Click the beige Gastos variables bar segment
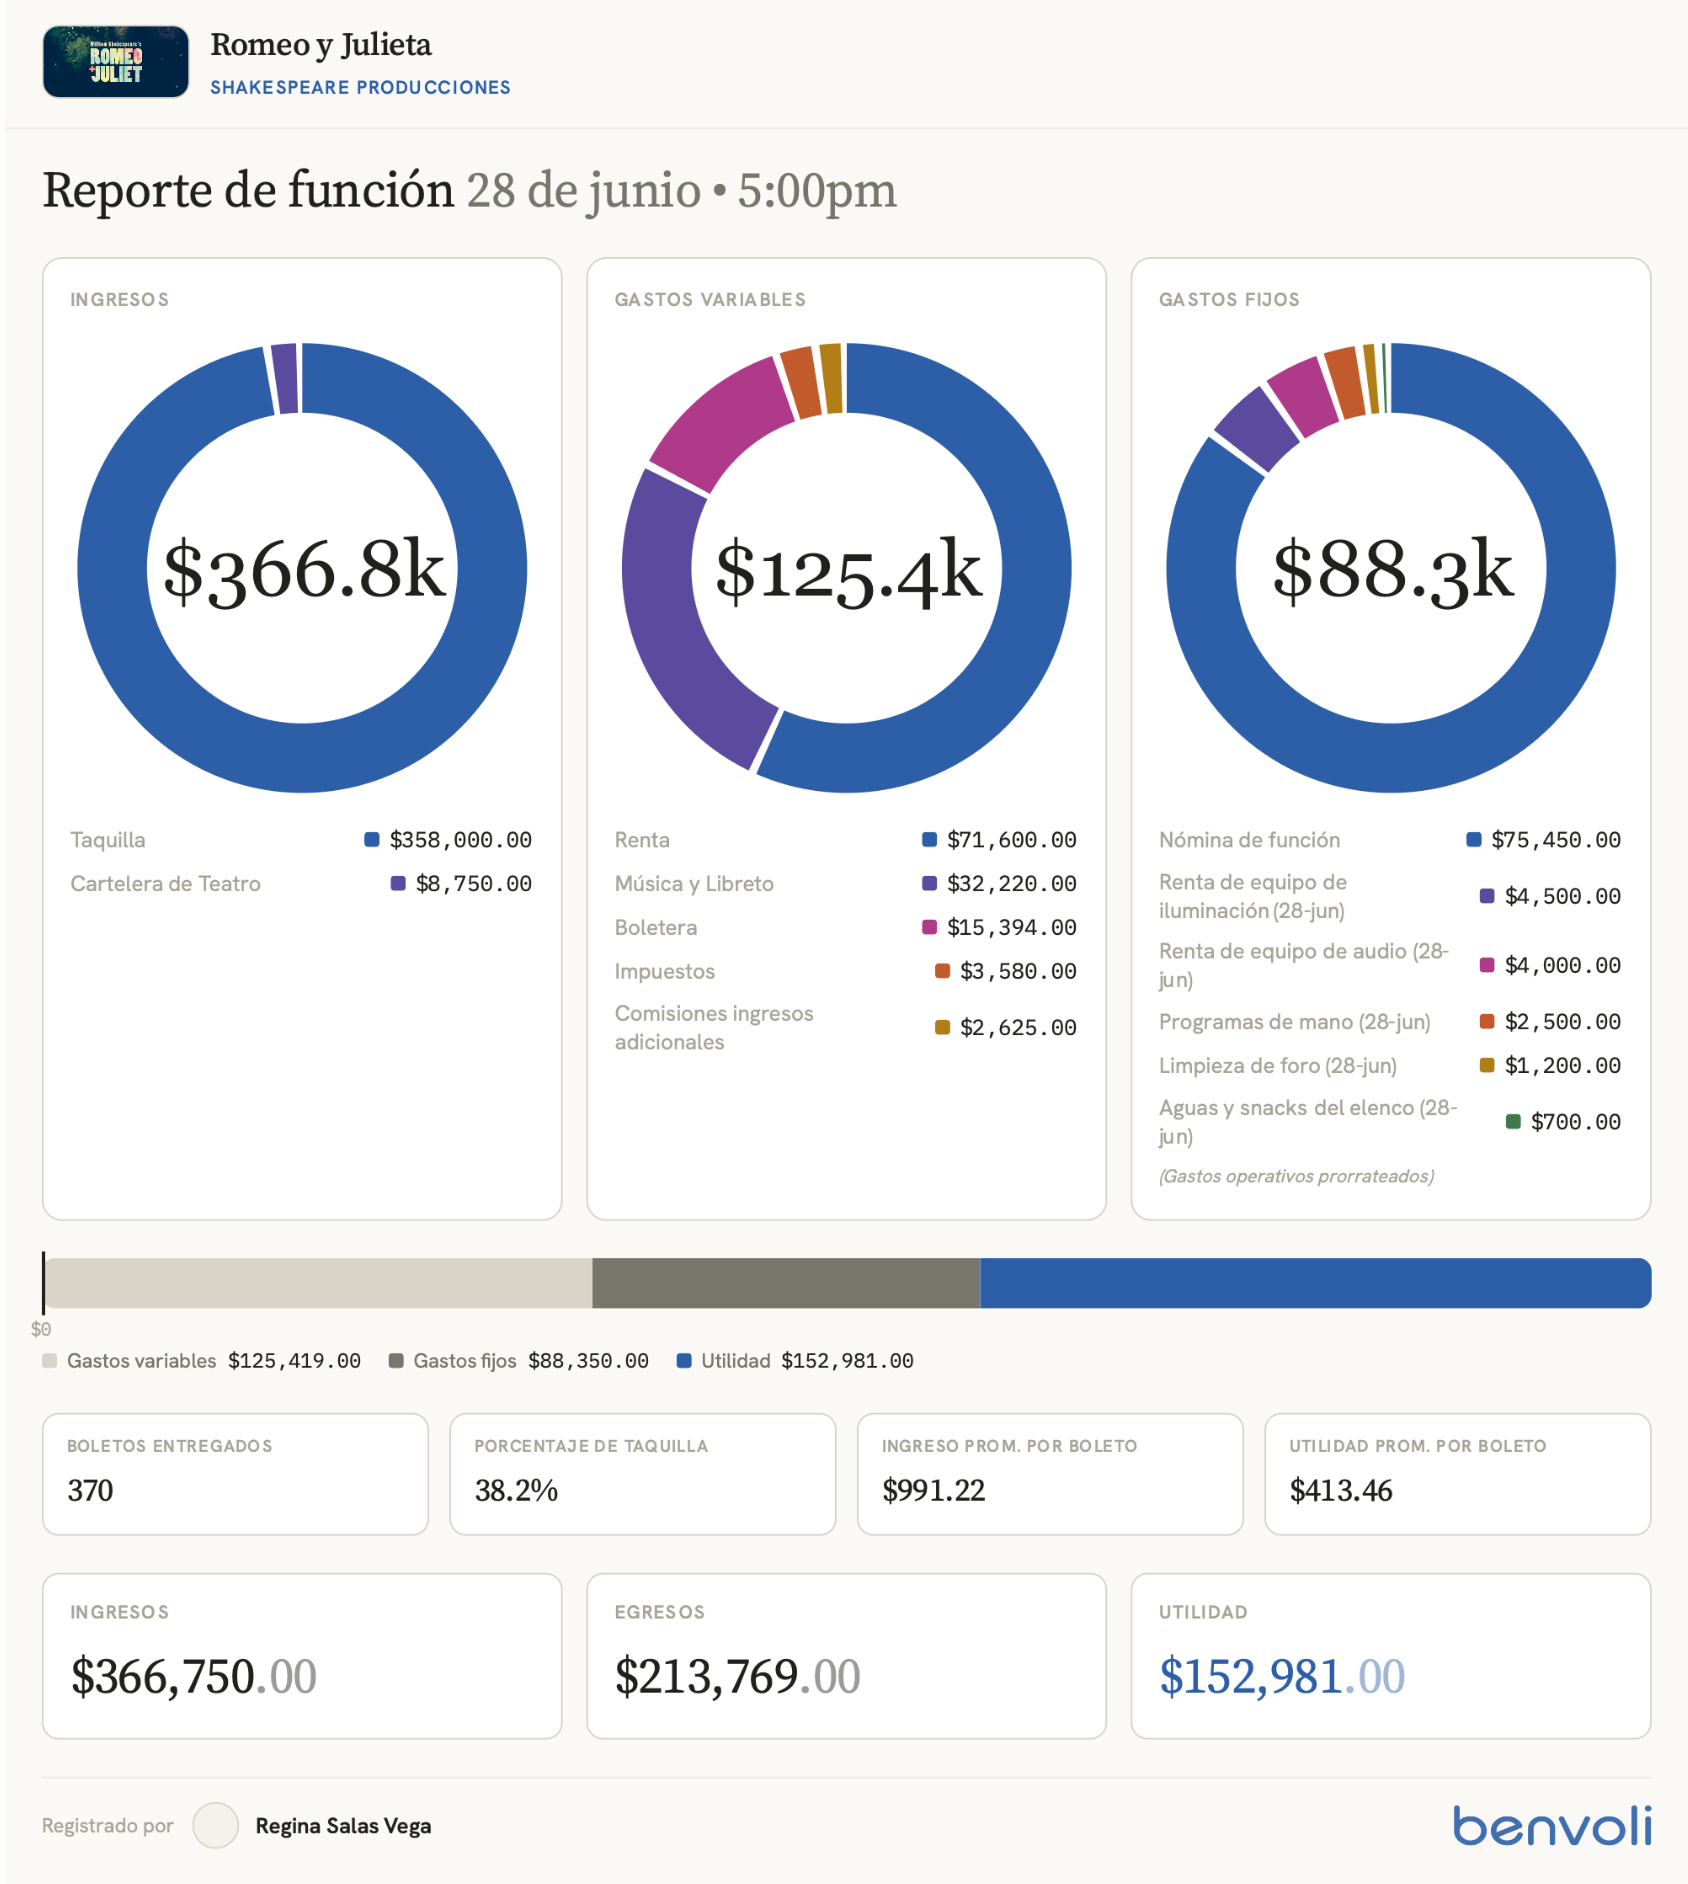Image resolution: width=1688 pixels, height=1884 pixels. point(318,1283)
